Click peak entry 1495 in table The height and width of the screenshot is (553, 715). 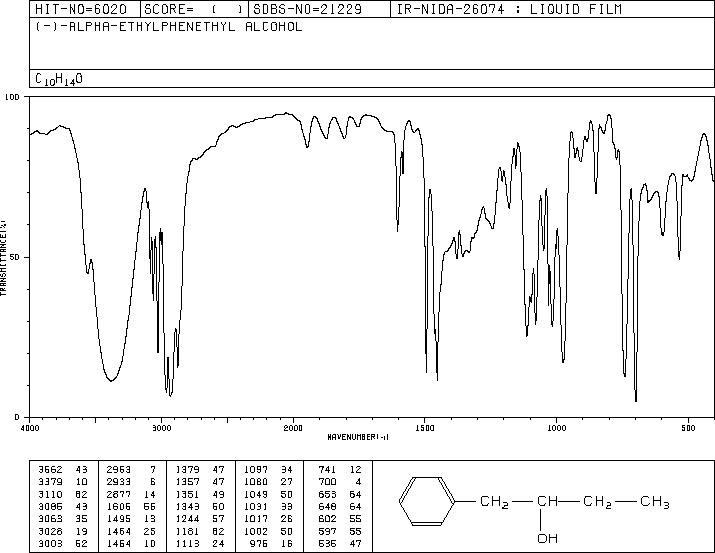[119, 519]
